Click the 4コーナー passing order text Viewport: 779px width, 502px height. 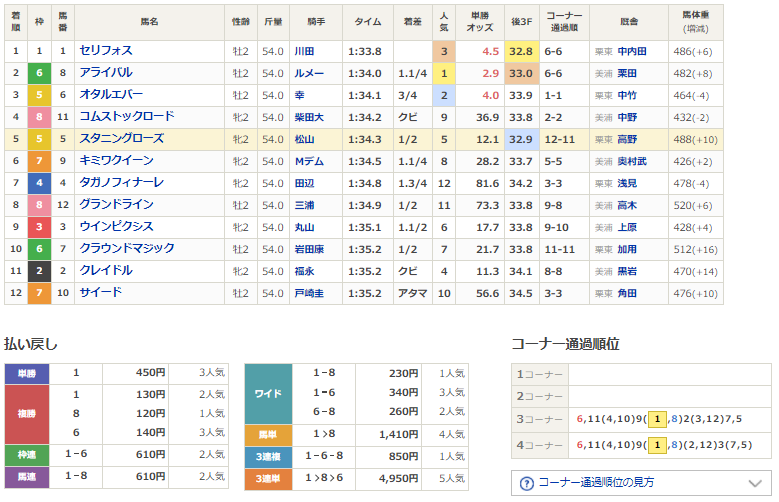pyautogui.click(x=664, y=445)
